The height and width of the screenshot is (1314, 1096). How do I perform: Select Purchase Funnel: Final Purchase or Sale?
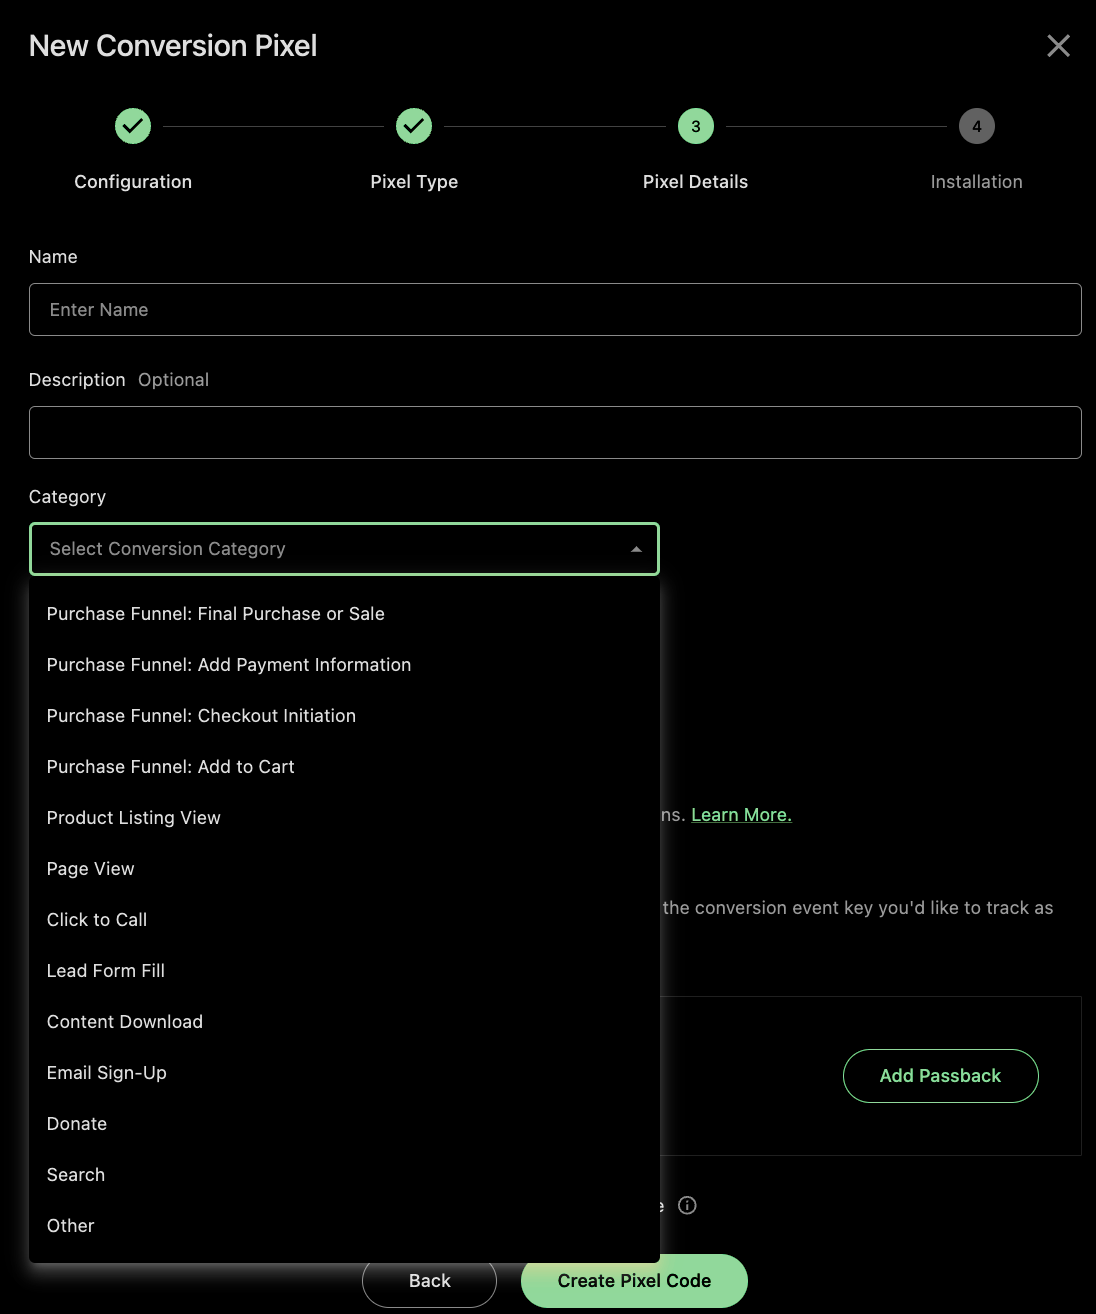tap(344, 614)
